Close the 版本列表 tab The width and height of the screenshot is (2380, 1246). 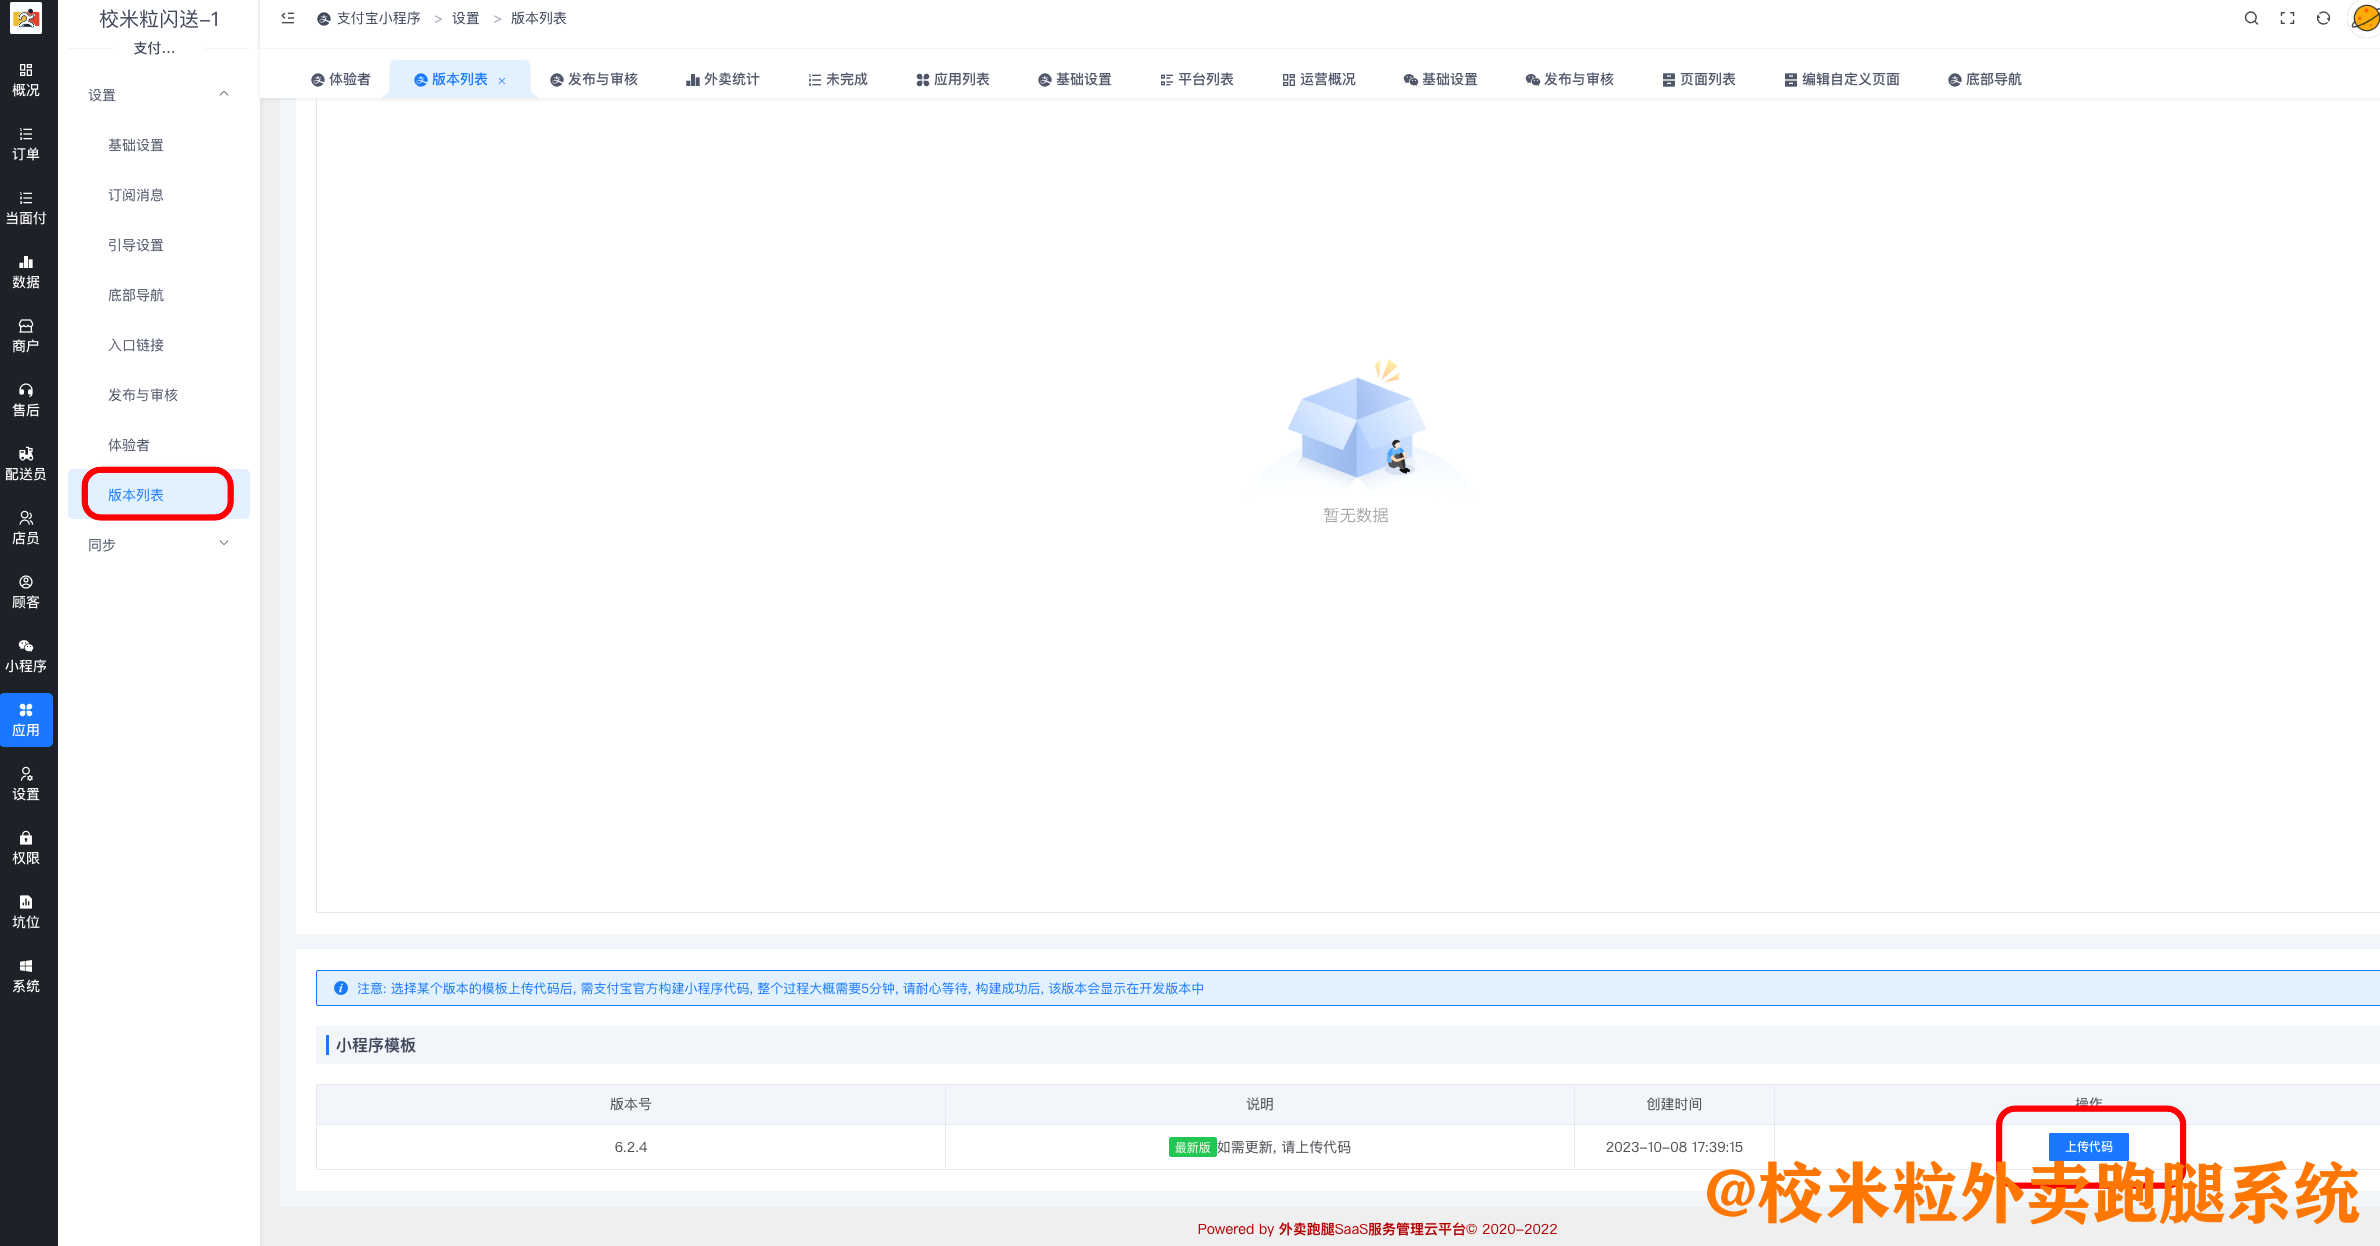[x=502, y=80]
